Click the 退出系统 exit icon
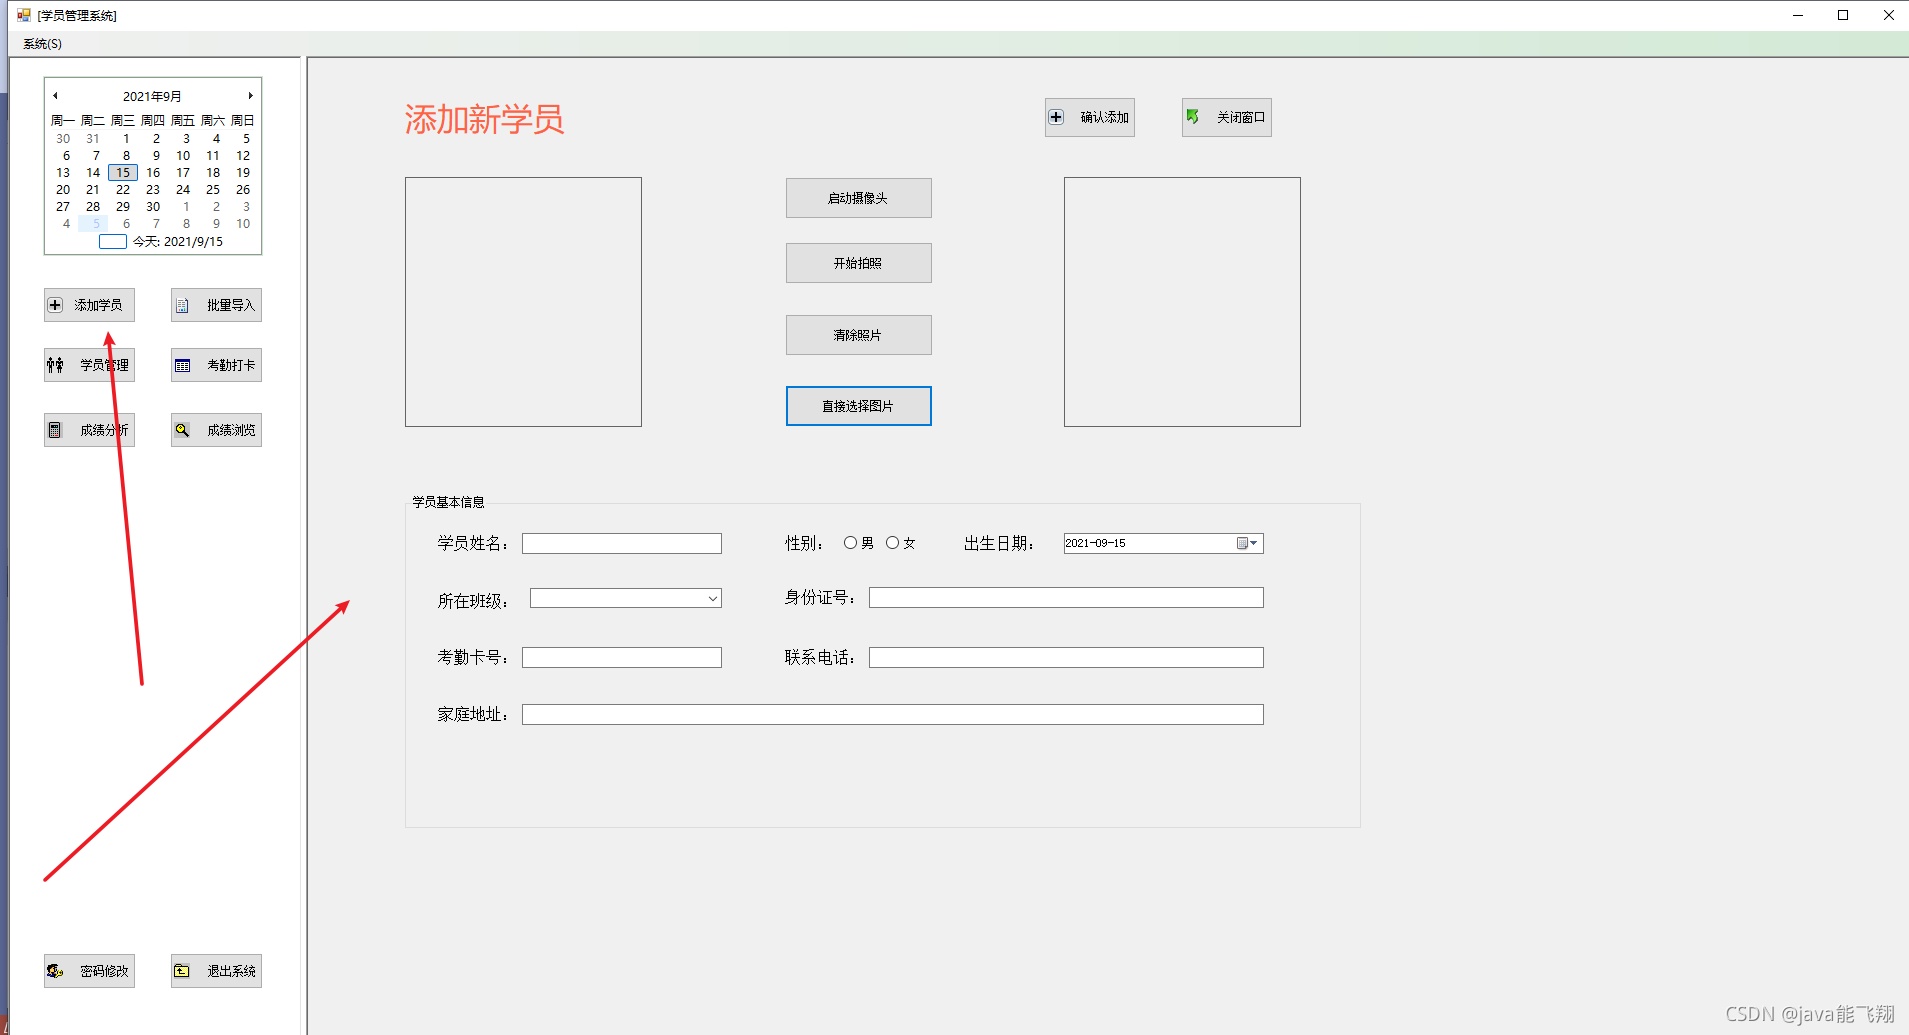Viewport: 1909px width, 1035px height. [x=182, y=971]
